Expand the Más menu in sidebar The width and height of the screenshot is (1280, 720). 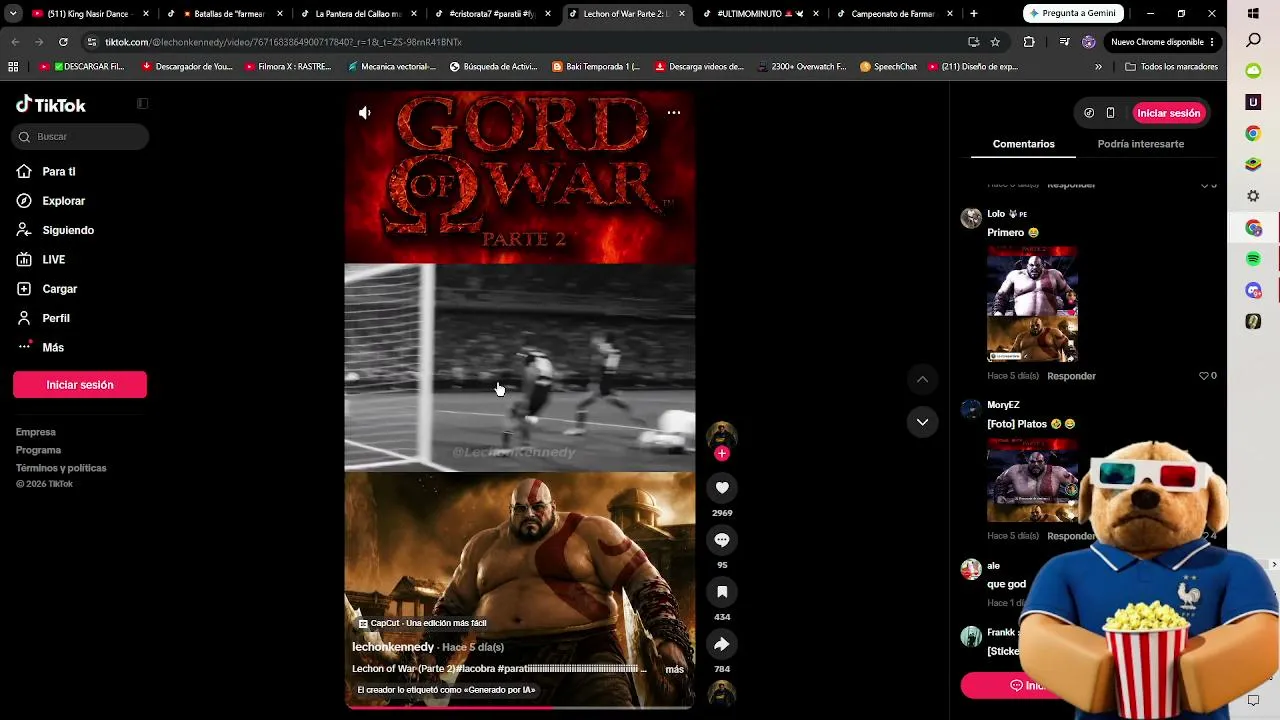click(40, 347)
